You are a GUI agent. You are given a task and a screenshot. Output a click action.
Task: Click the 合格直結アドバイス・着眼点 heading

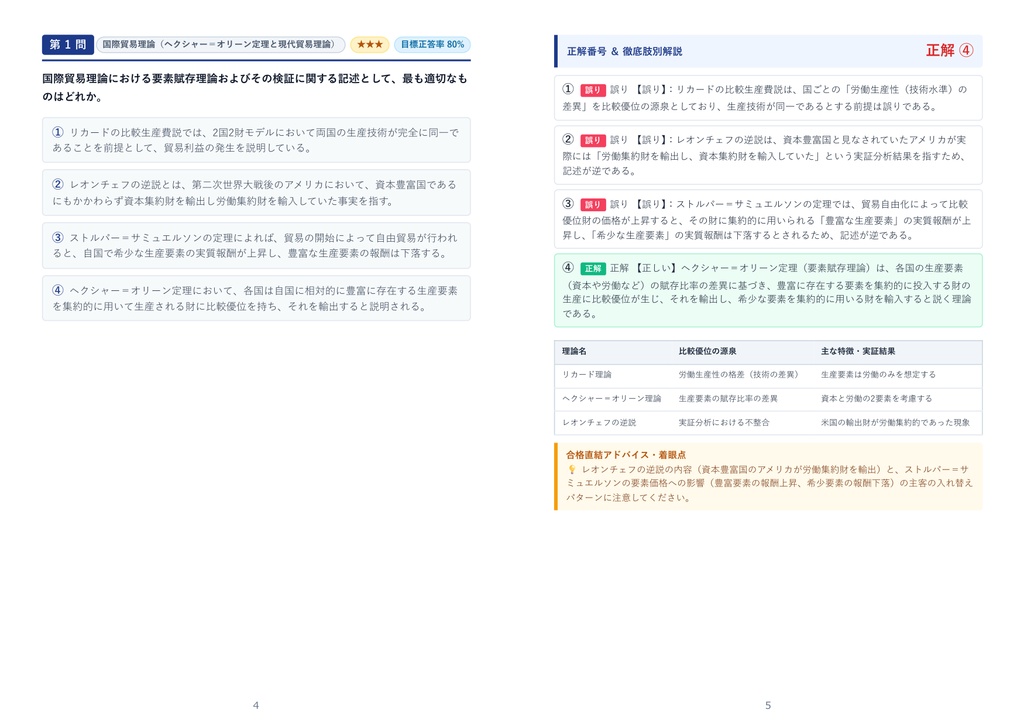(x=626, y=455)
